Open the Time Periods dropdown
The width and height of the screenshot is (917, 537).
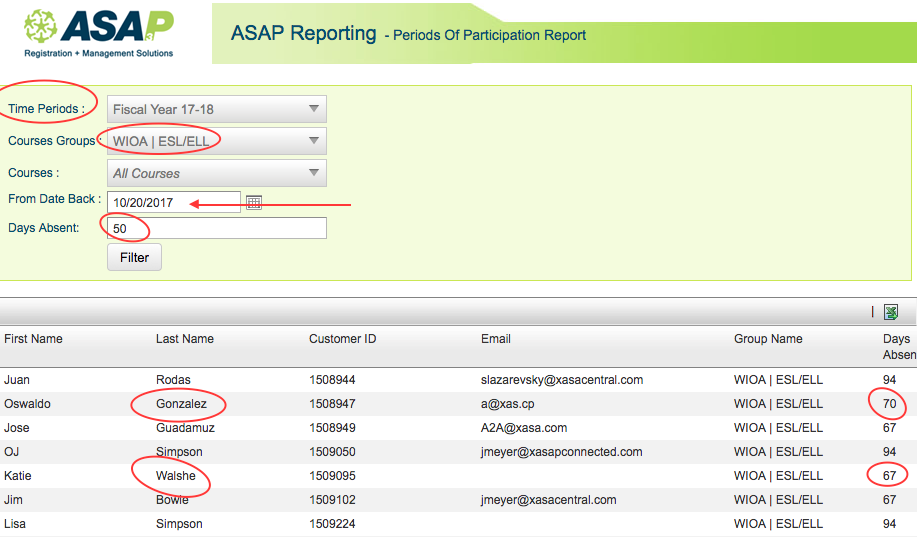coord(216,109)
